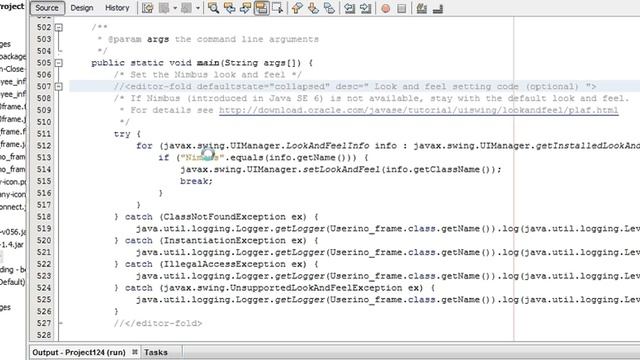Screen dimensions: 640x360
Task: Go to Find Next Occurrence icon
Action: point(245,8)
